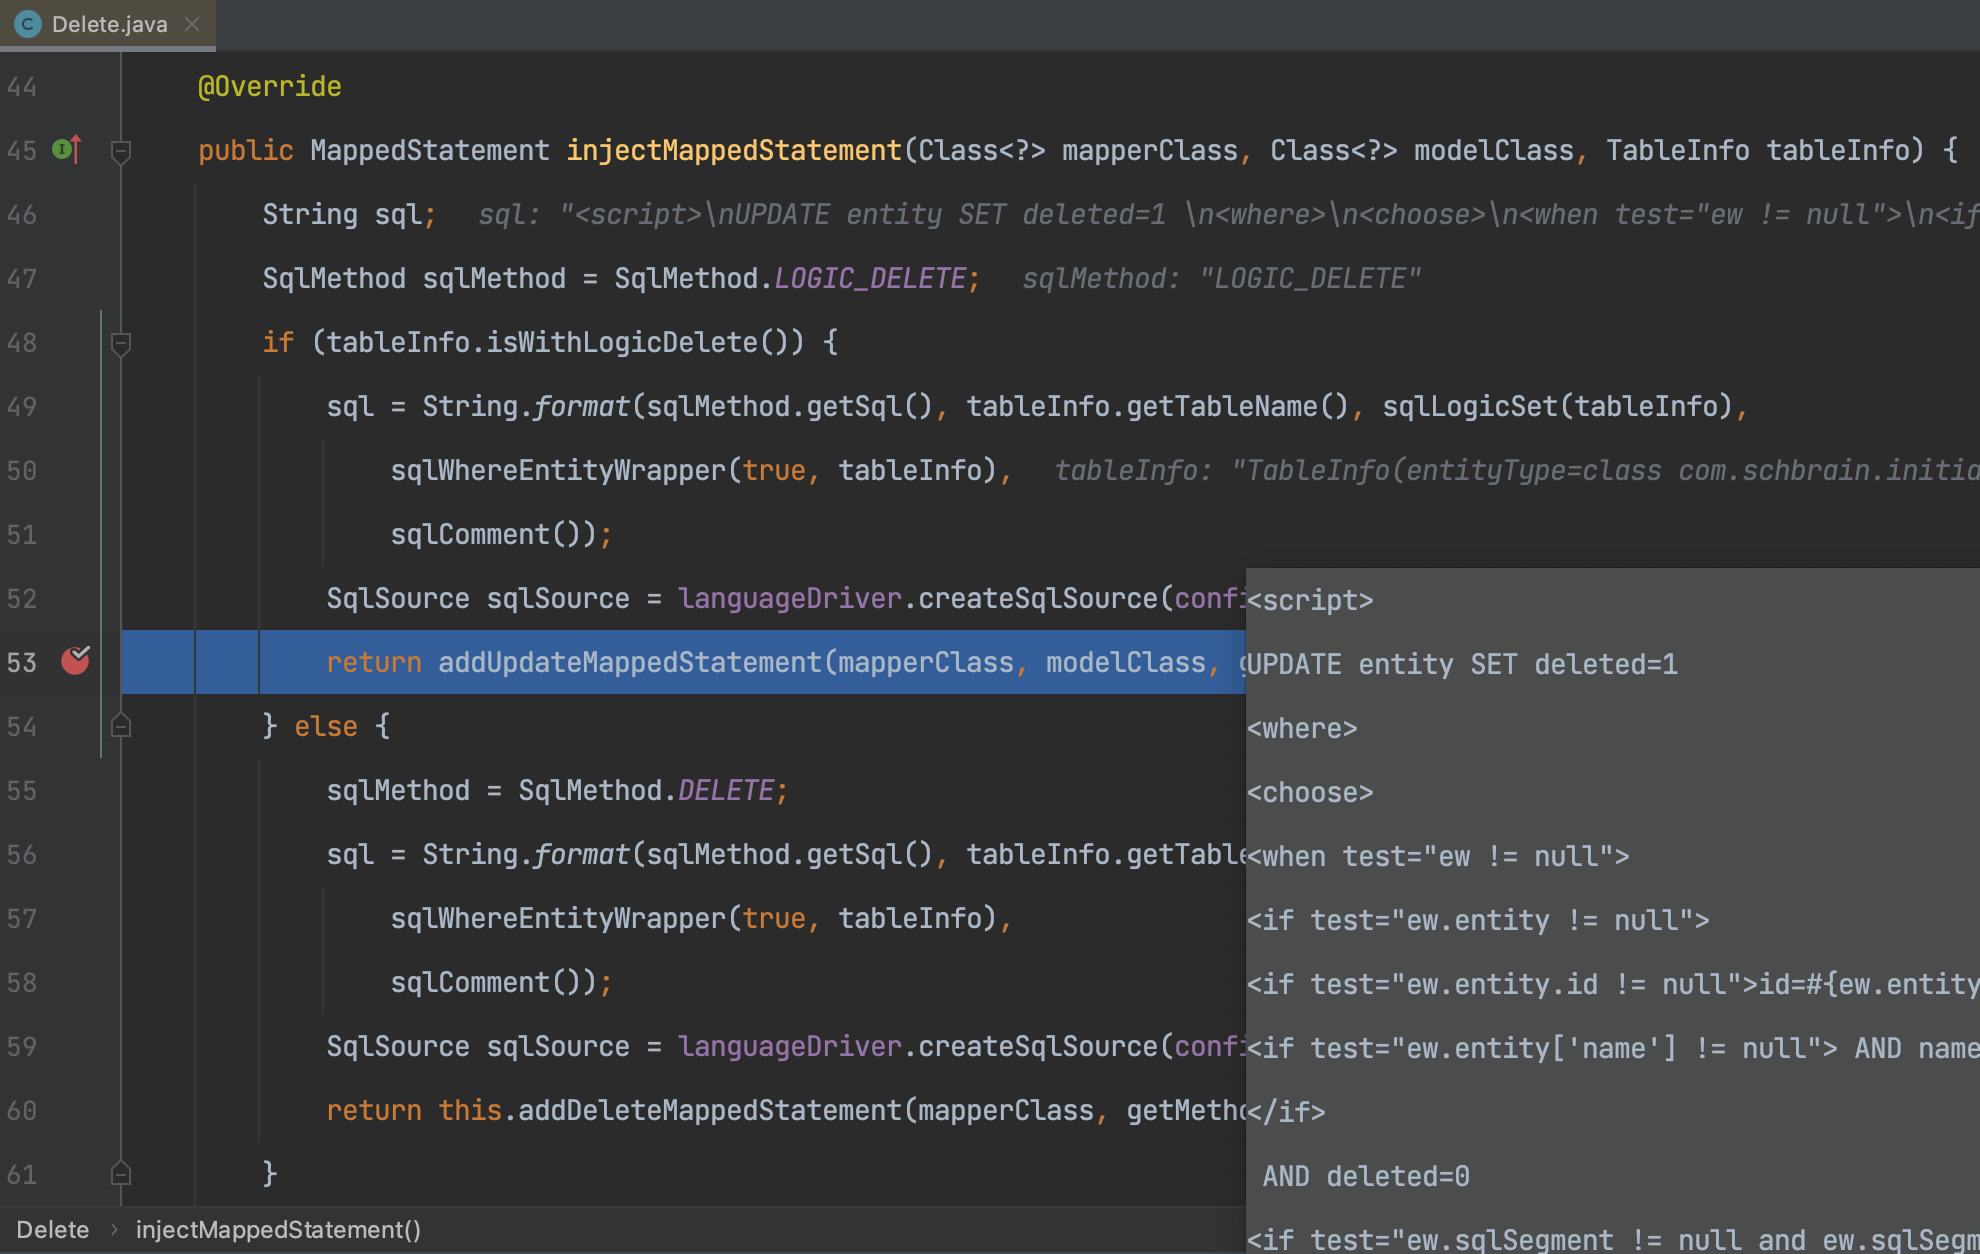The image size is (1980, 1254).
Task: Click the implemented-method gutter icon on line 45
Action: [66, 150]
